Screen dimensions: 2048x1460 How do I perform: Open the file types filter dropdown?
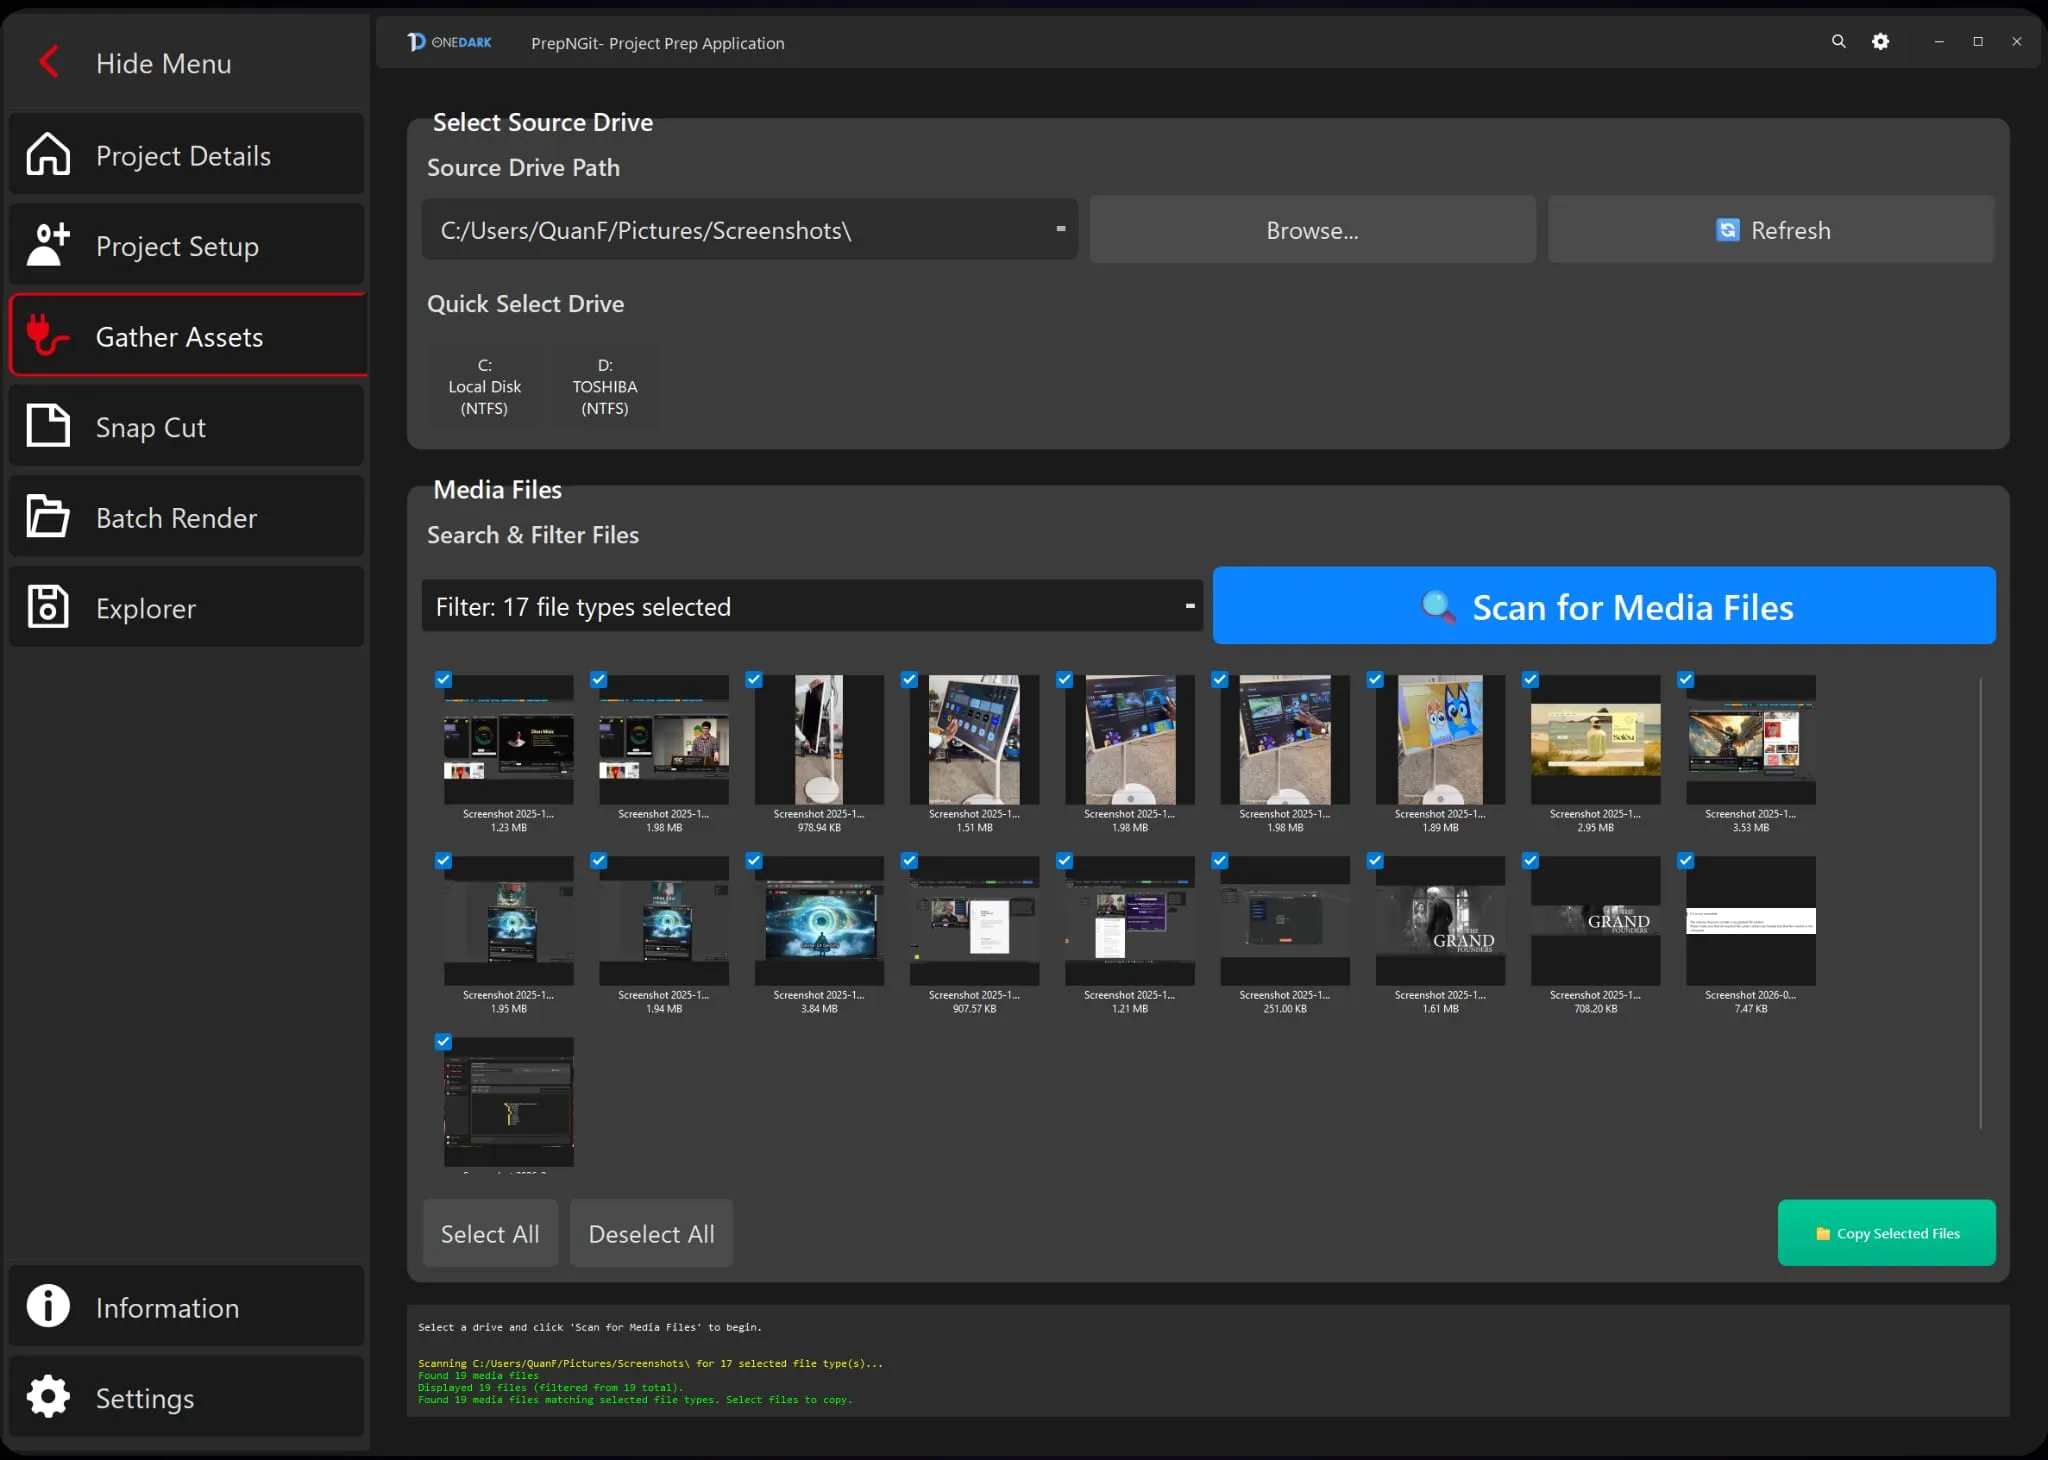click(x=1189, y=606)
